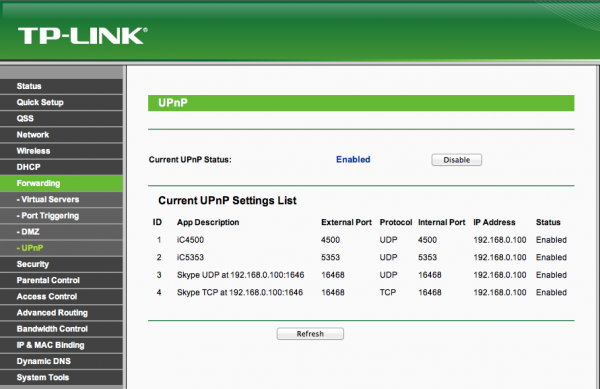Select the Forwarding menu item

click(61, 183)
